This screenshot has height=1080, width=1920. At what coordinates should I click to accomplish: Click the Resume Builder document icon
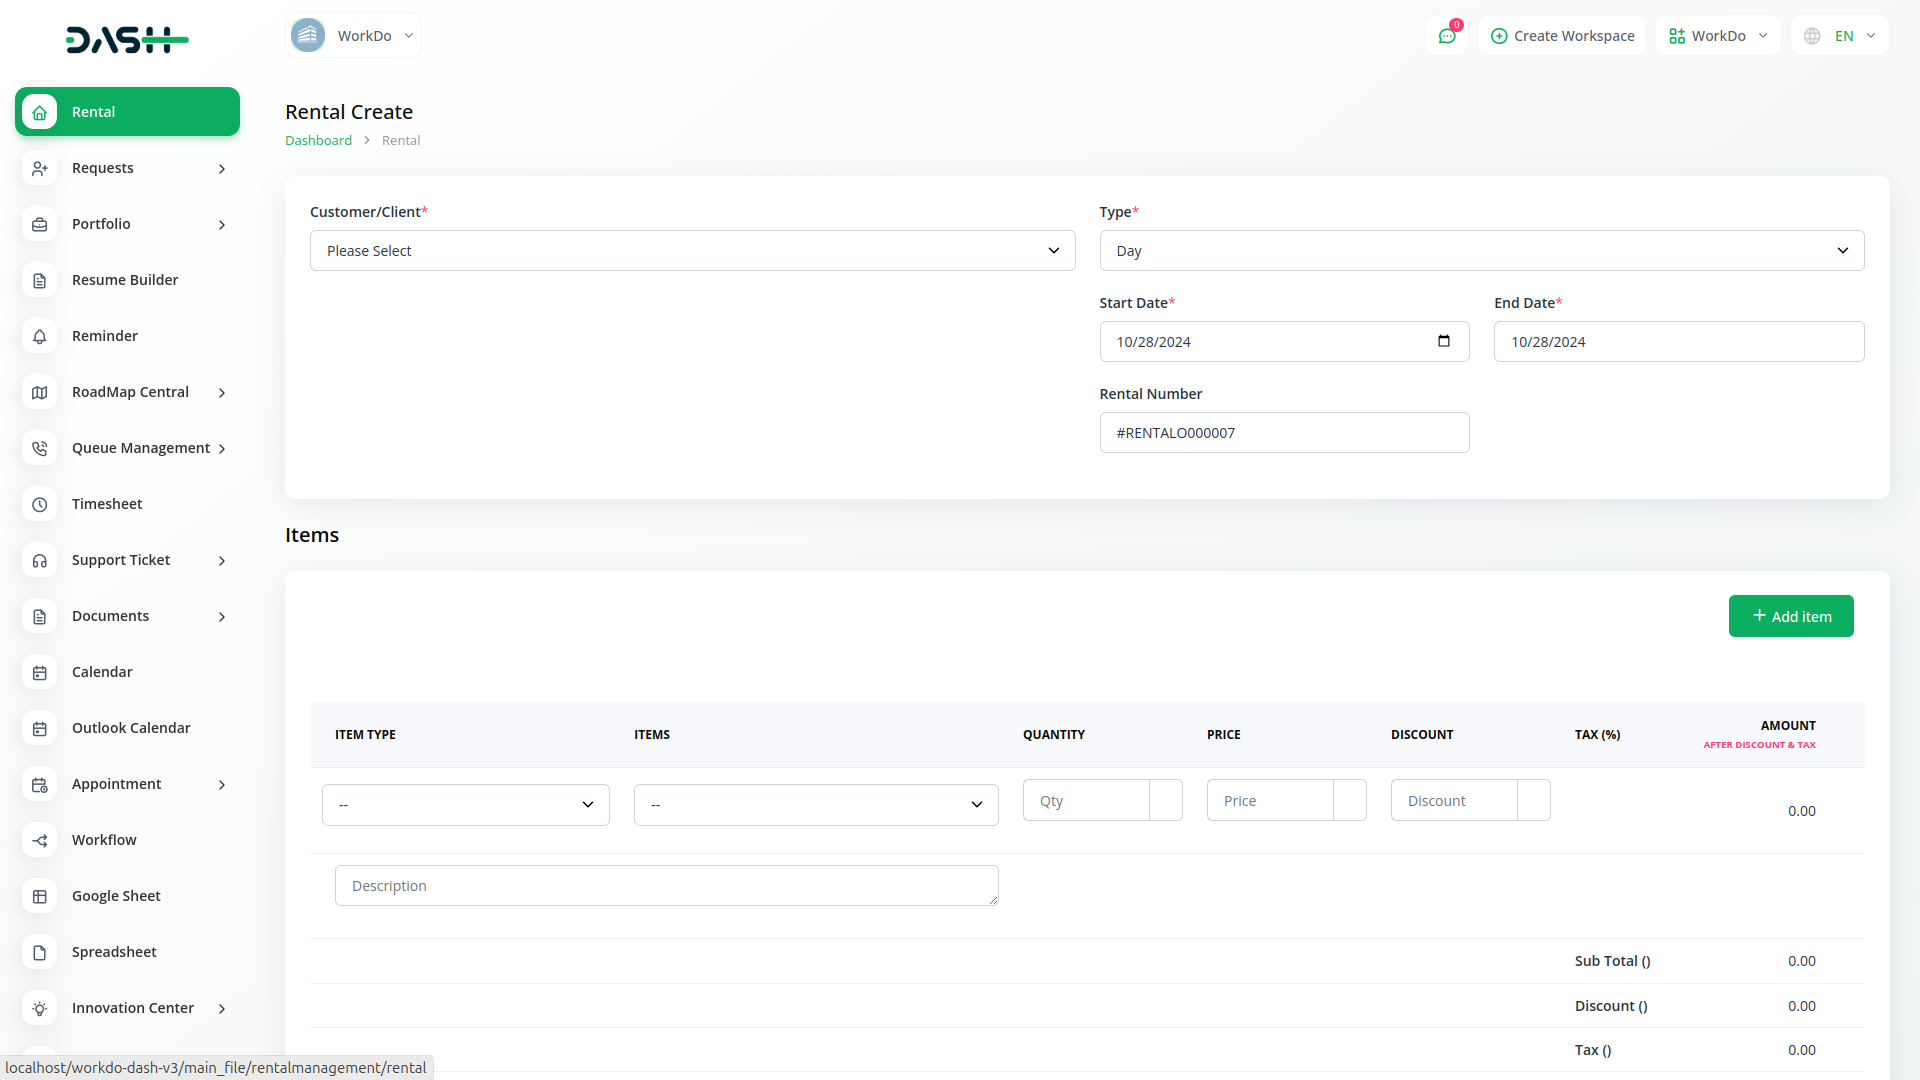click(39, 280)
